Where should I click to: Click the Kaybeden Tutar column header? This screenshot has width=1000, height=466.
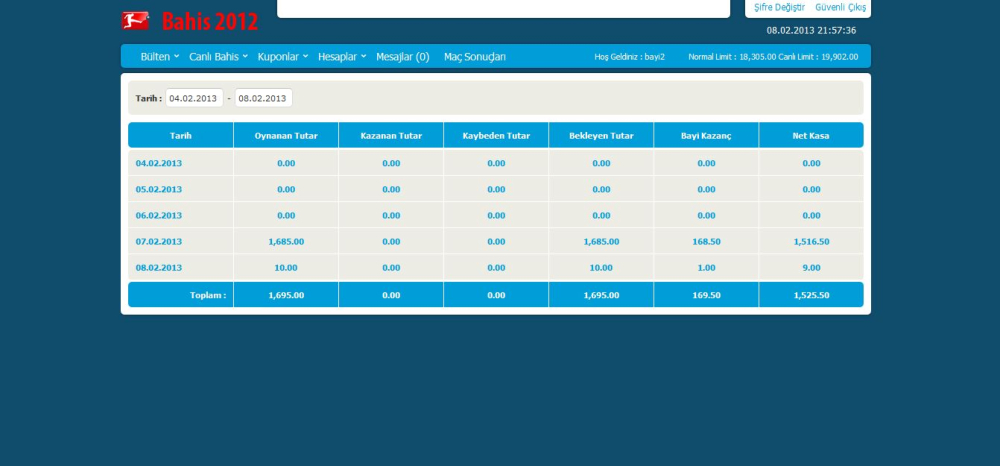click(496, 135)
